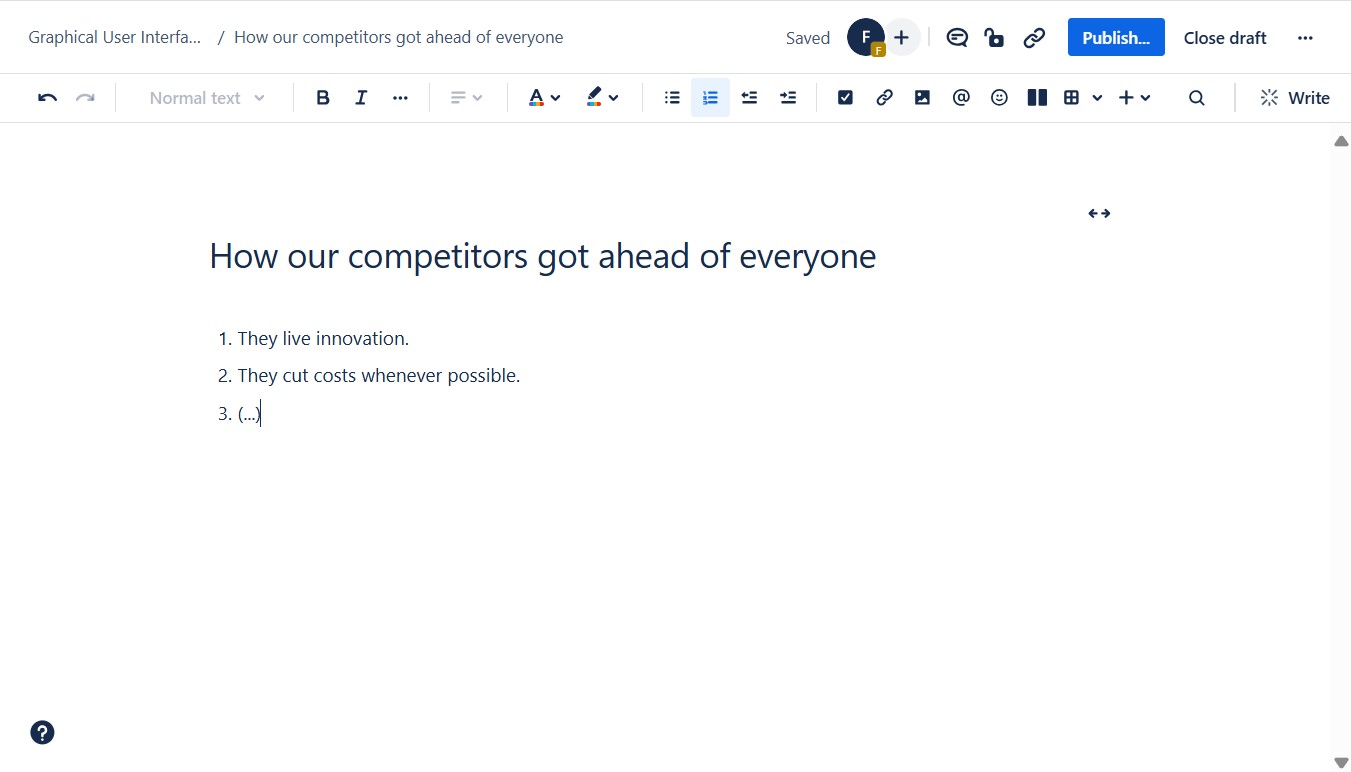Insert an action item checkbox

(845, 98)
